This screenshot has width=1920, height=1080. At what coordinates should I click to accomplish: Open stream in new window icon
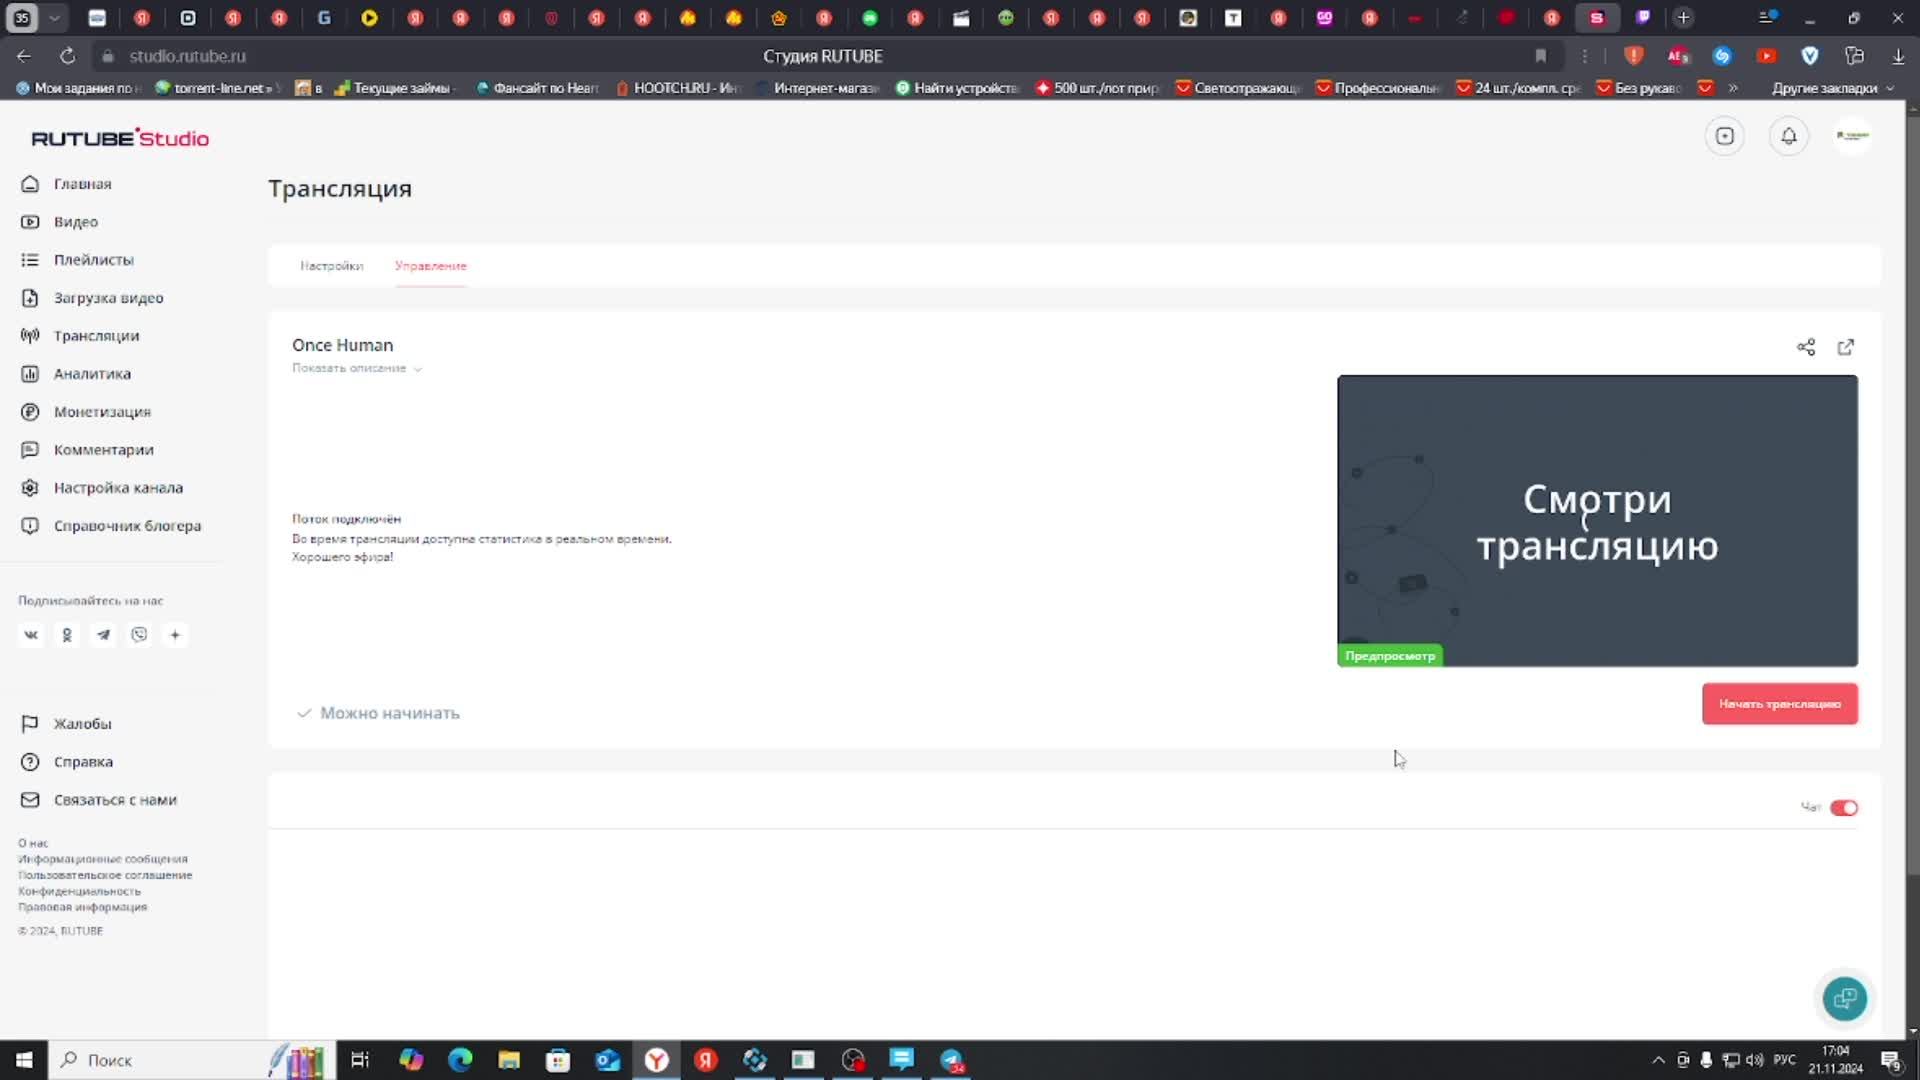[x=1846, y=347]
